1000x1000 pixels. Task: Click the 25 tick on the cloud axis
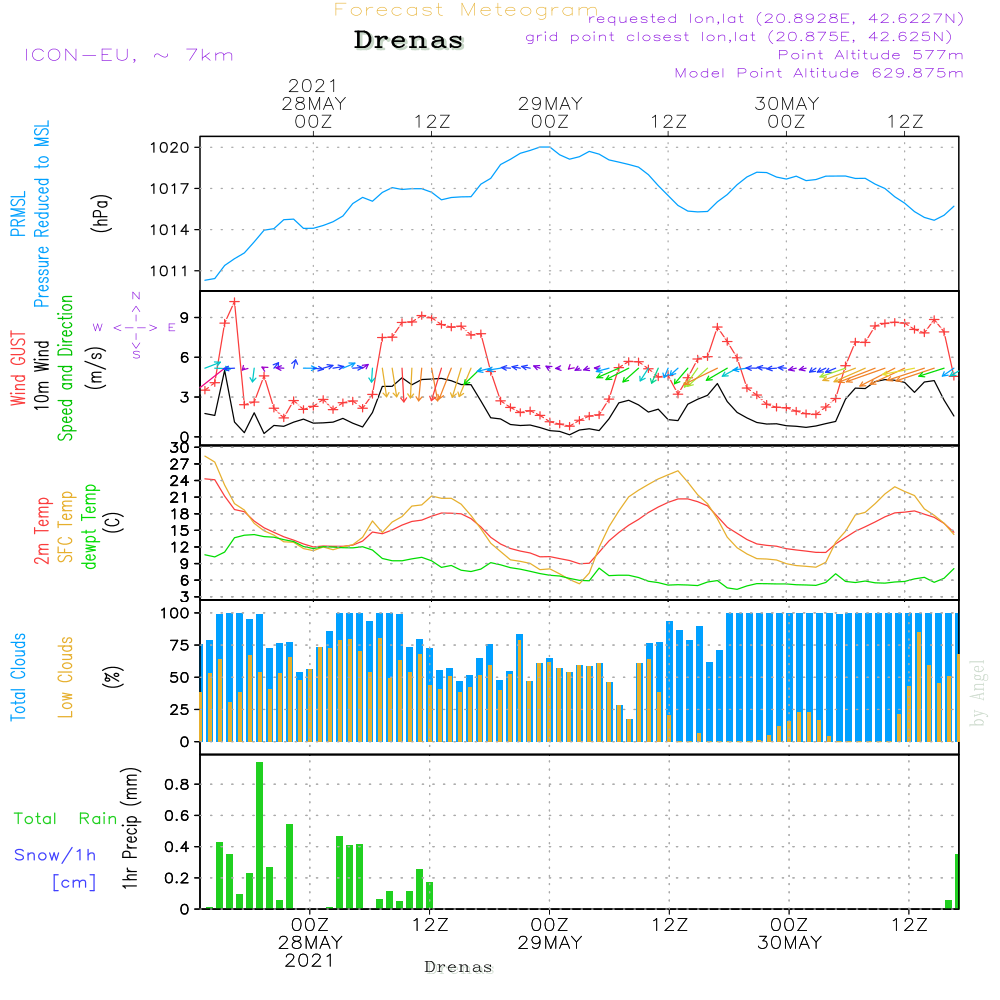coord(179,710)
